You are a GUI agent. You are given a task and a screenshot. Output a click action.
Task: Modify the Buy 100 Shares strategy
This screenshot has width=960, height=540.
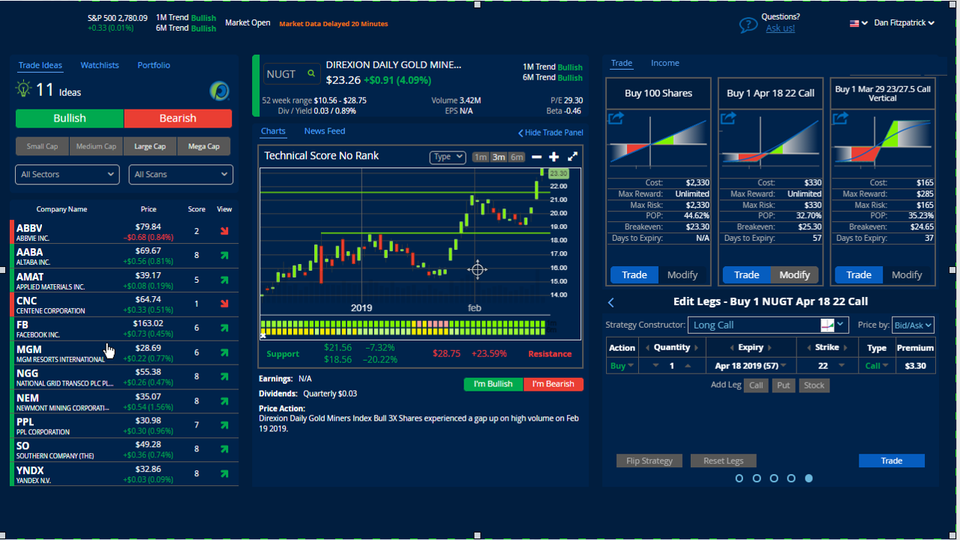click(682, 275)
